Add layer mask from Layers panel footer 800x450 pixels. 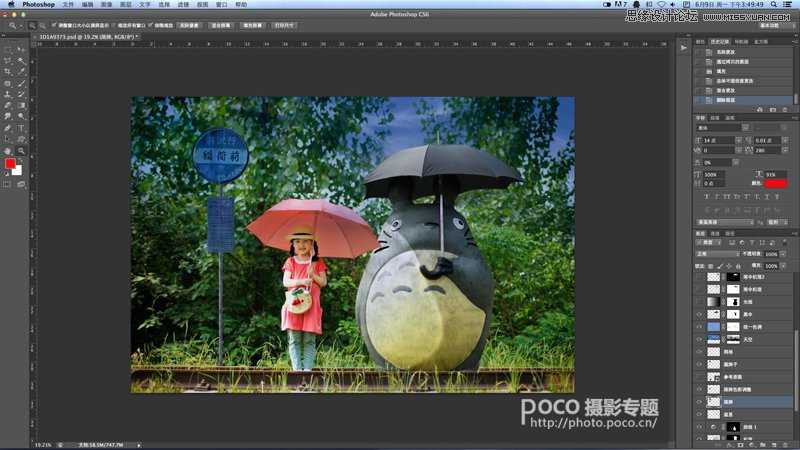pos(740,445)
